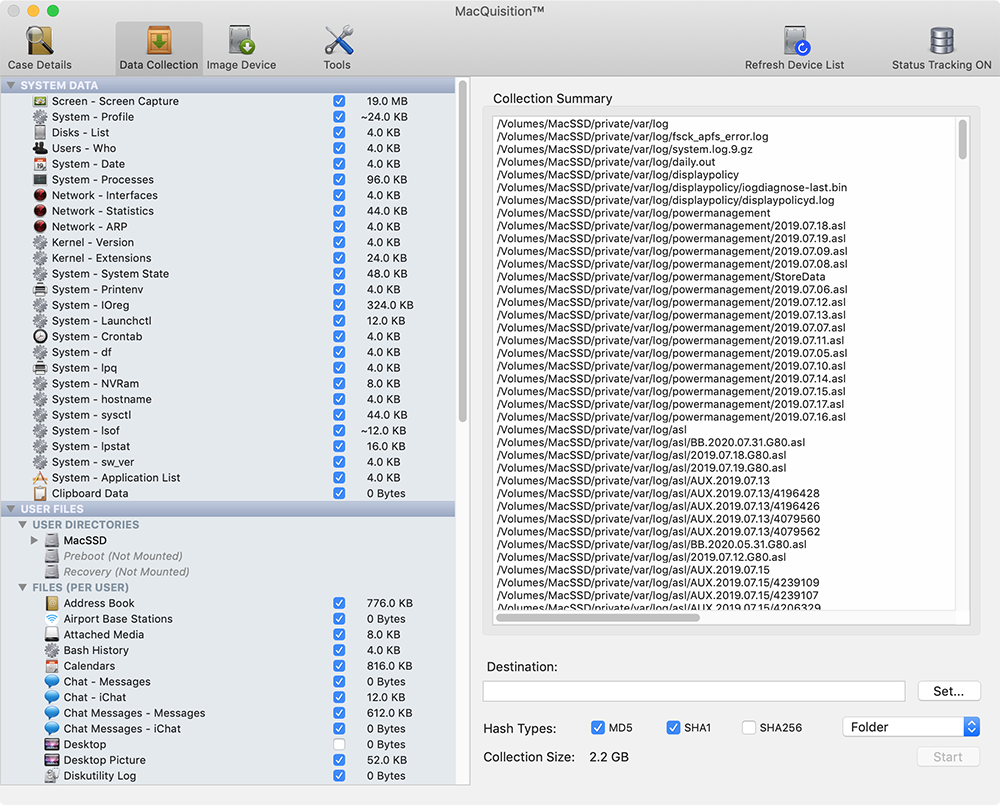The image size is (1000, 805).
Task: Click Calendars icon
Action: click(x=52, y=666)
